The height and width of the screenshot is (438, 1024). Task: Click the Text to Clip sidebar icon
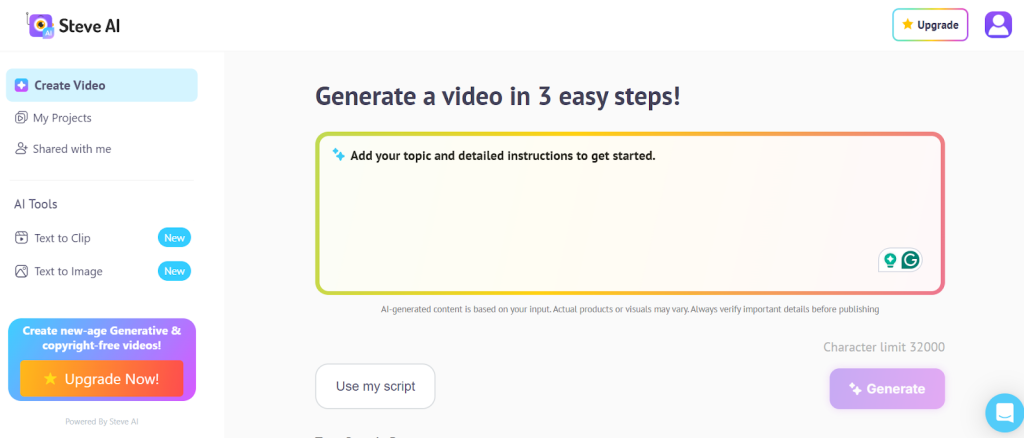click(x=22, y=238)
